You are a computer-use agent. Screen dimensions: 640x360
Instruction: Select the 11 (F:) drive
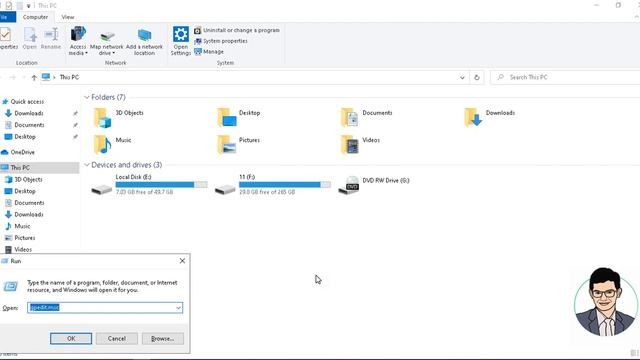click(x=272, y=184)
